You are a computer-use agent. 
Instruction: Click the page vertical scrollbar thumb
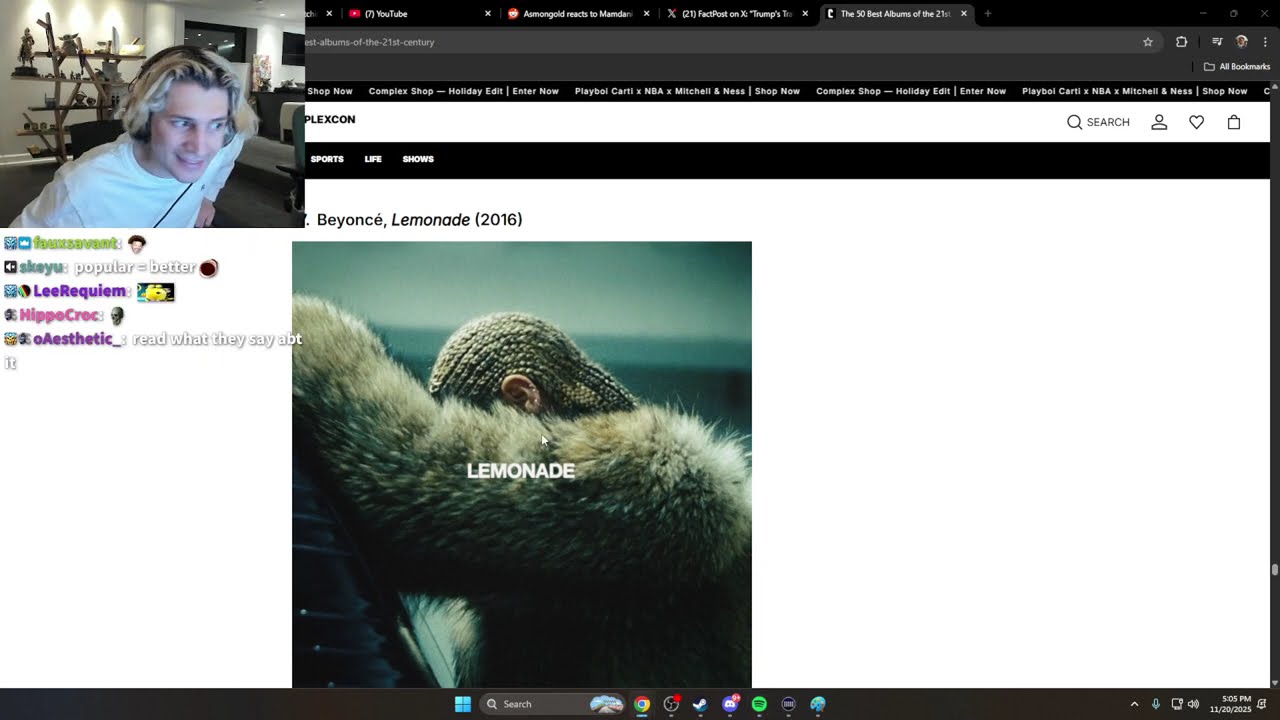click(1275, 570)
